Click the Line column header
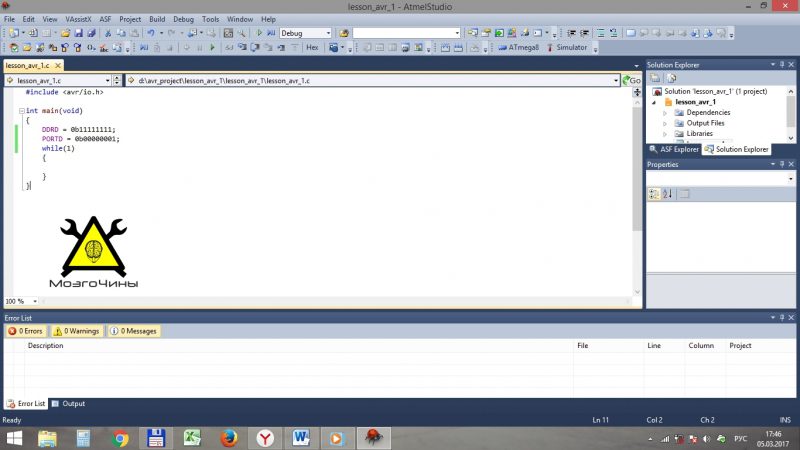The image size is (800, 450). pyautogui.click(x=654, y=345)
